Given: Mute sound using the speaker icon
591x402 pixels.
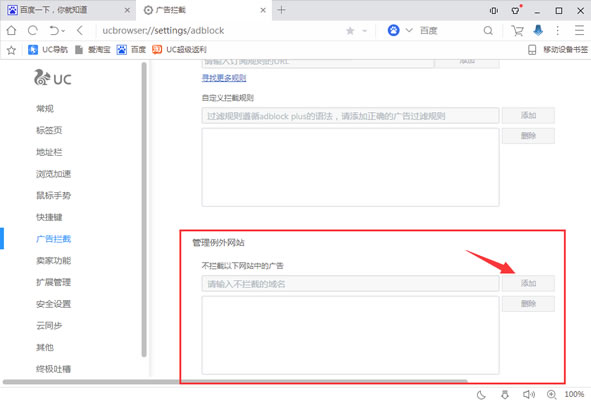Looking at the screenshot, I should coord(528,394).
